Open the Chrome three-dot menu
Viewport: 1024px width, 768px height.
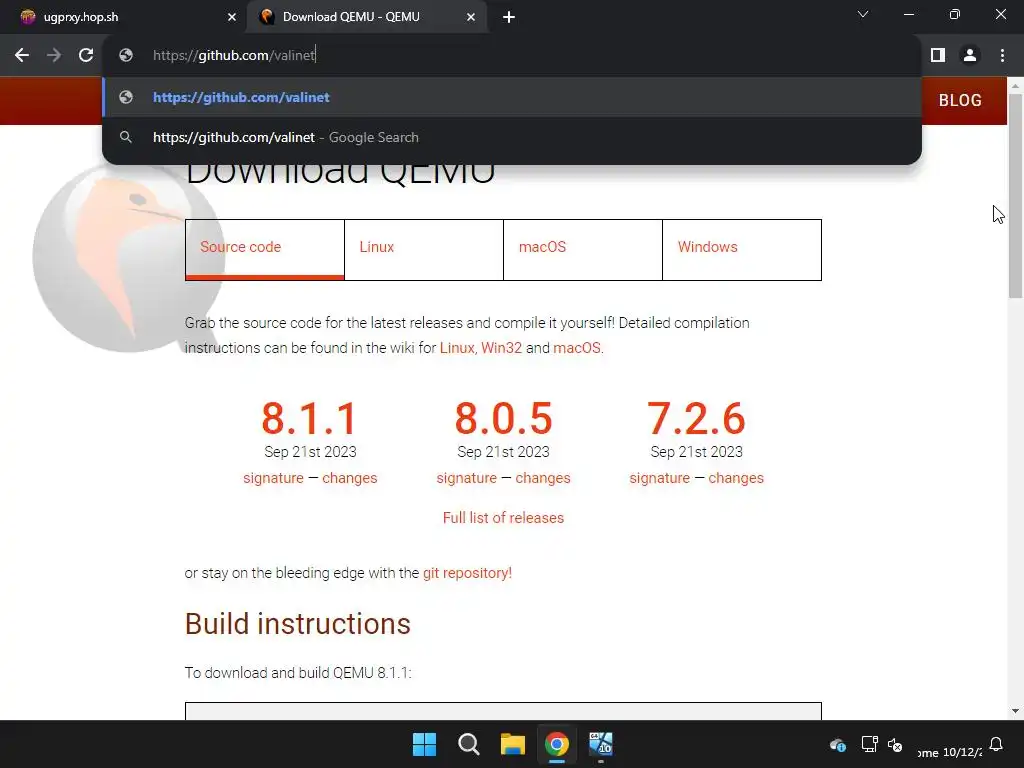pyautogui.click(x=1002, y=56)
